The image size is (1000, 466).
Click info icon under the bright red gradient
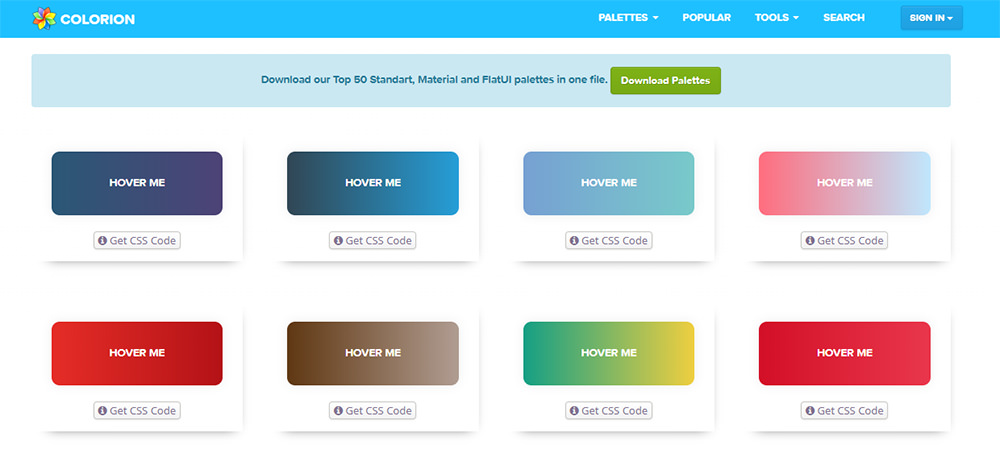[x=102, y=411]
